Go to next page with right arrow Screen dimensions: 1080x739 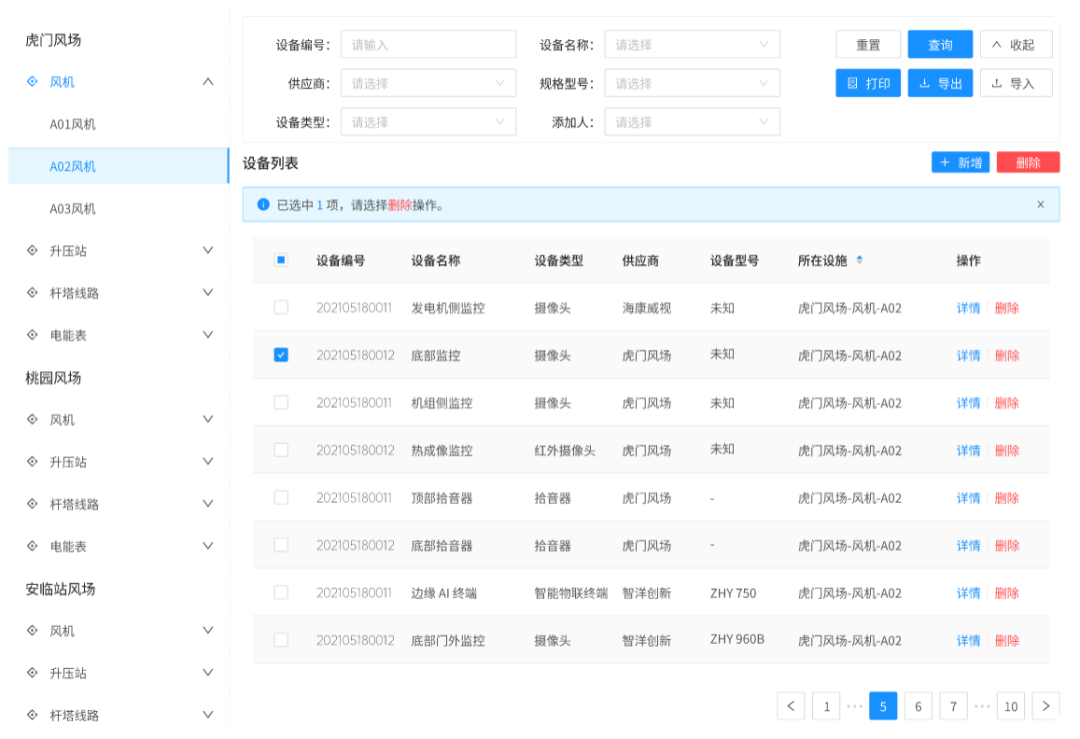(1045, 706)
